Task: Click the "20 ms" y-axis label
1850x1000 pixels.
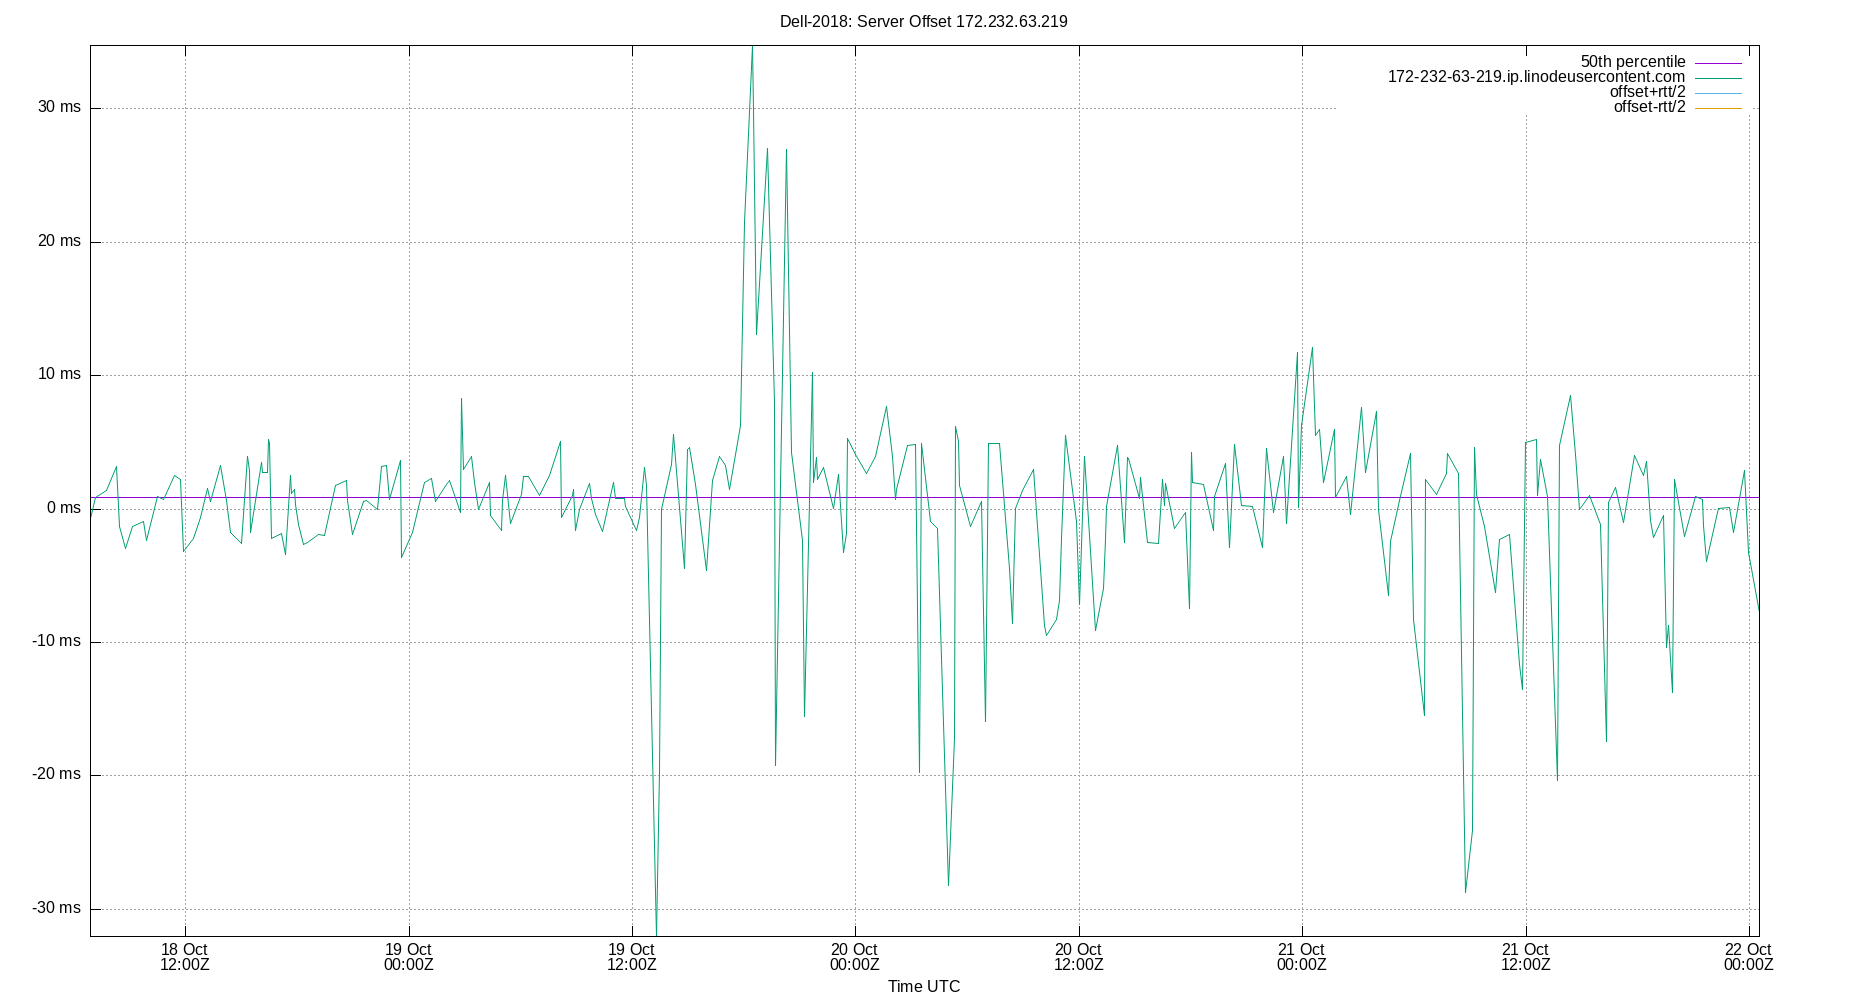Action: click(x=59, y=241)
